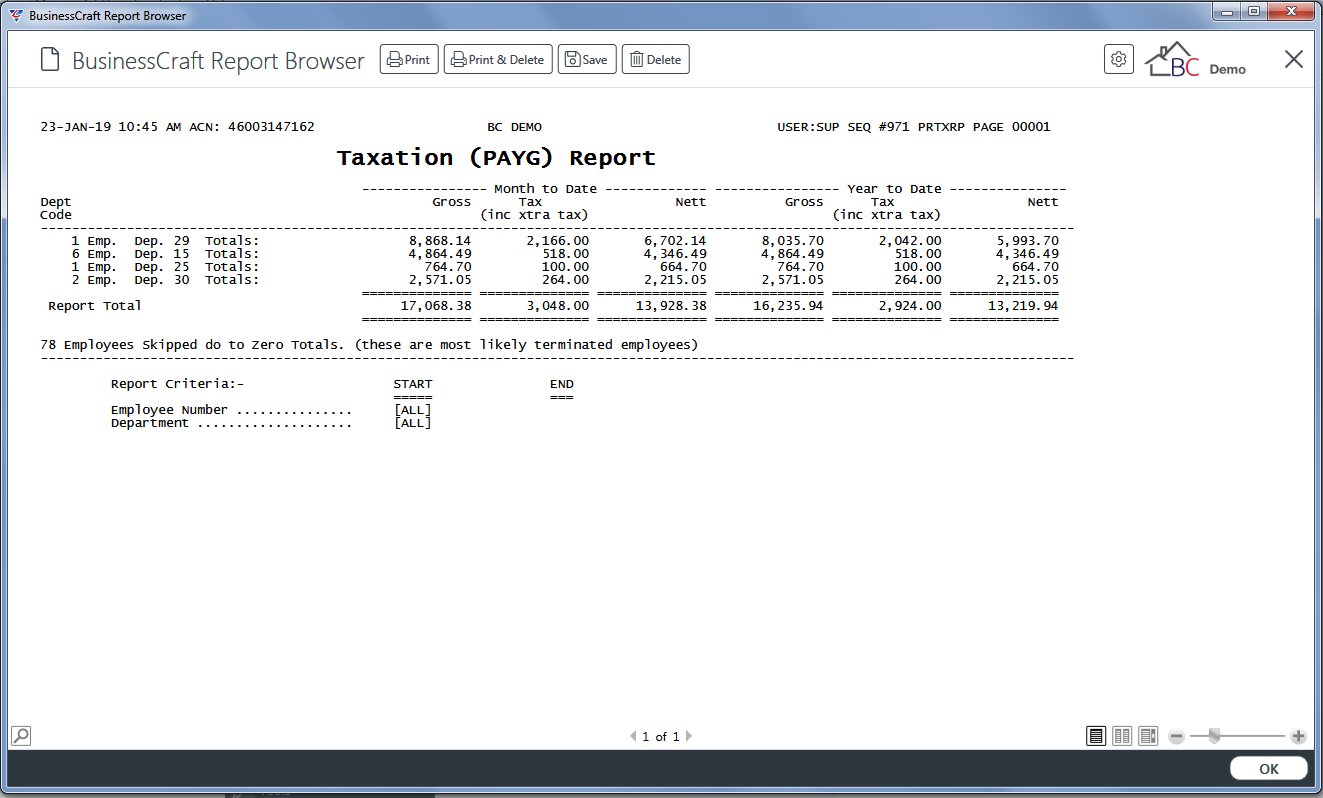
Task: Select the year-to-date nett 5,993.70
Action: coord(1027,241)
